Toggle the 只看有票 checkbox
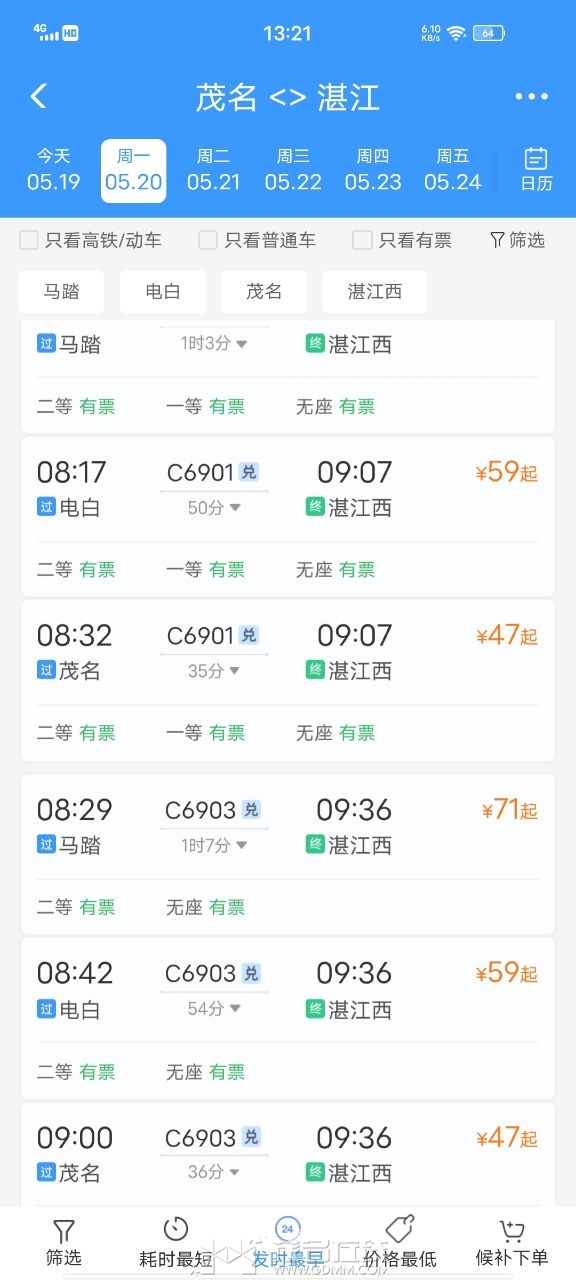The height and width of the screenshot is (1280, 576). [x=362, y=240]
